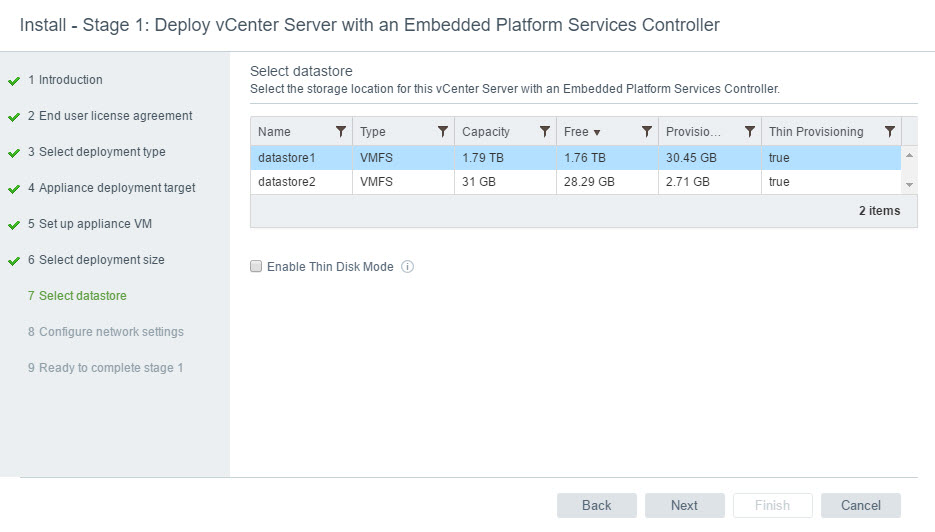
Task: Enable the Thin Disk Mode checkbox
Action: pyautogui.click(x=256, y=267)
